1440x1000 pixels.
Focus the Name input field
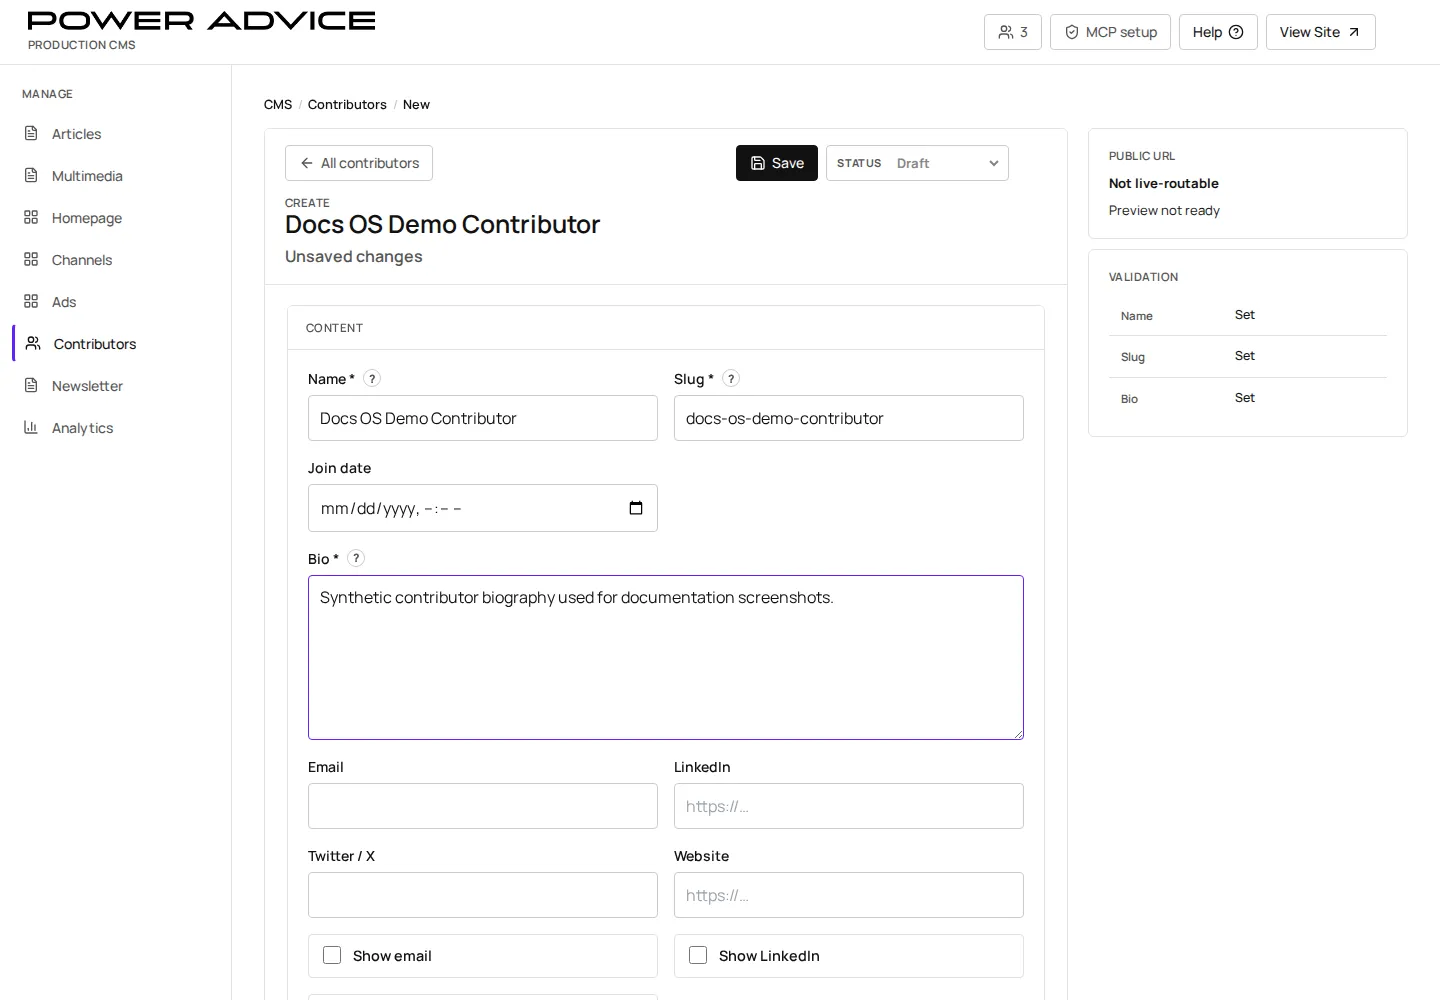[x=483, y=418]
